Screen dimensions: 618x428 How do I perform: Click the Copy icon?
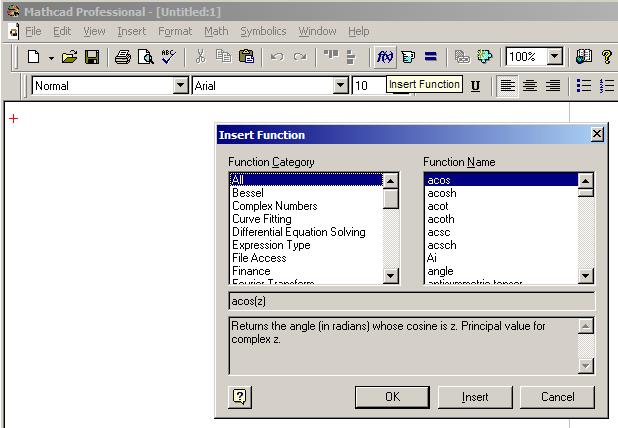(223, 56)
